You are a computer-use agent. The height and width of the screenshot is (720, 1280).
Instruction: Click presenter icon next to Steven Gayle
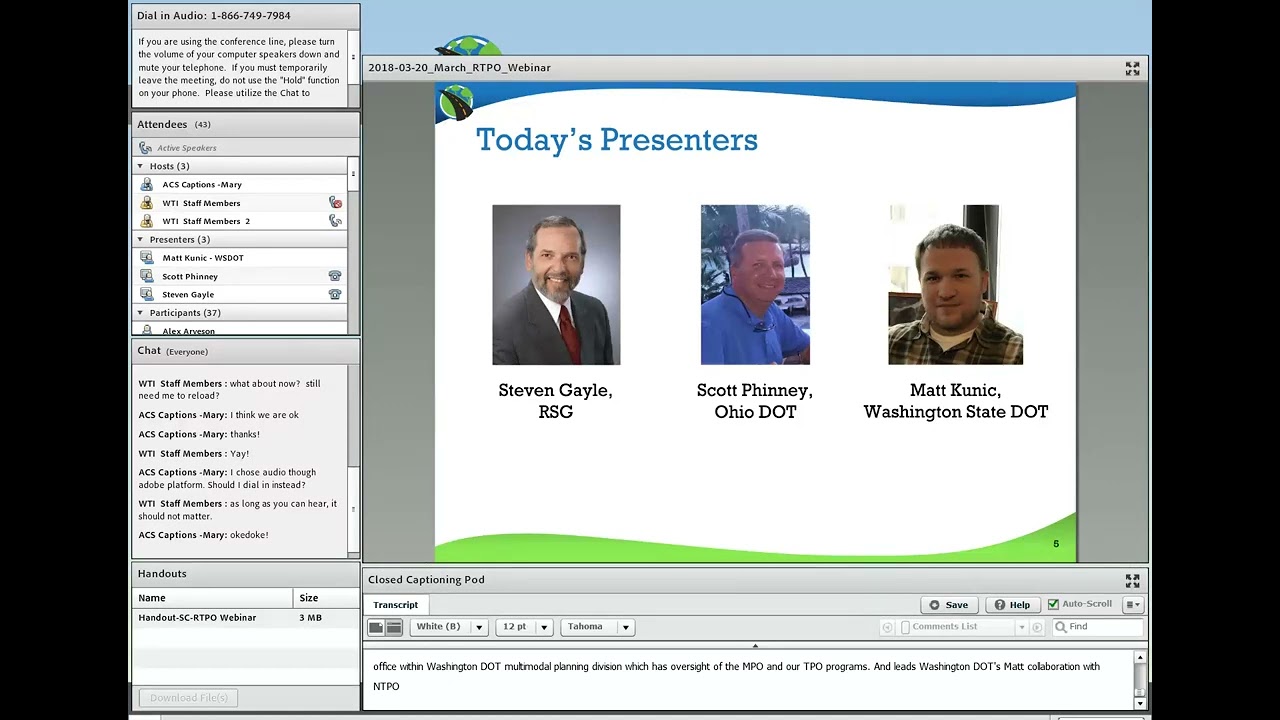pos(147,294)
